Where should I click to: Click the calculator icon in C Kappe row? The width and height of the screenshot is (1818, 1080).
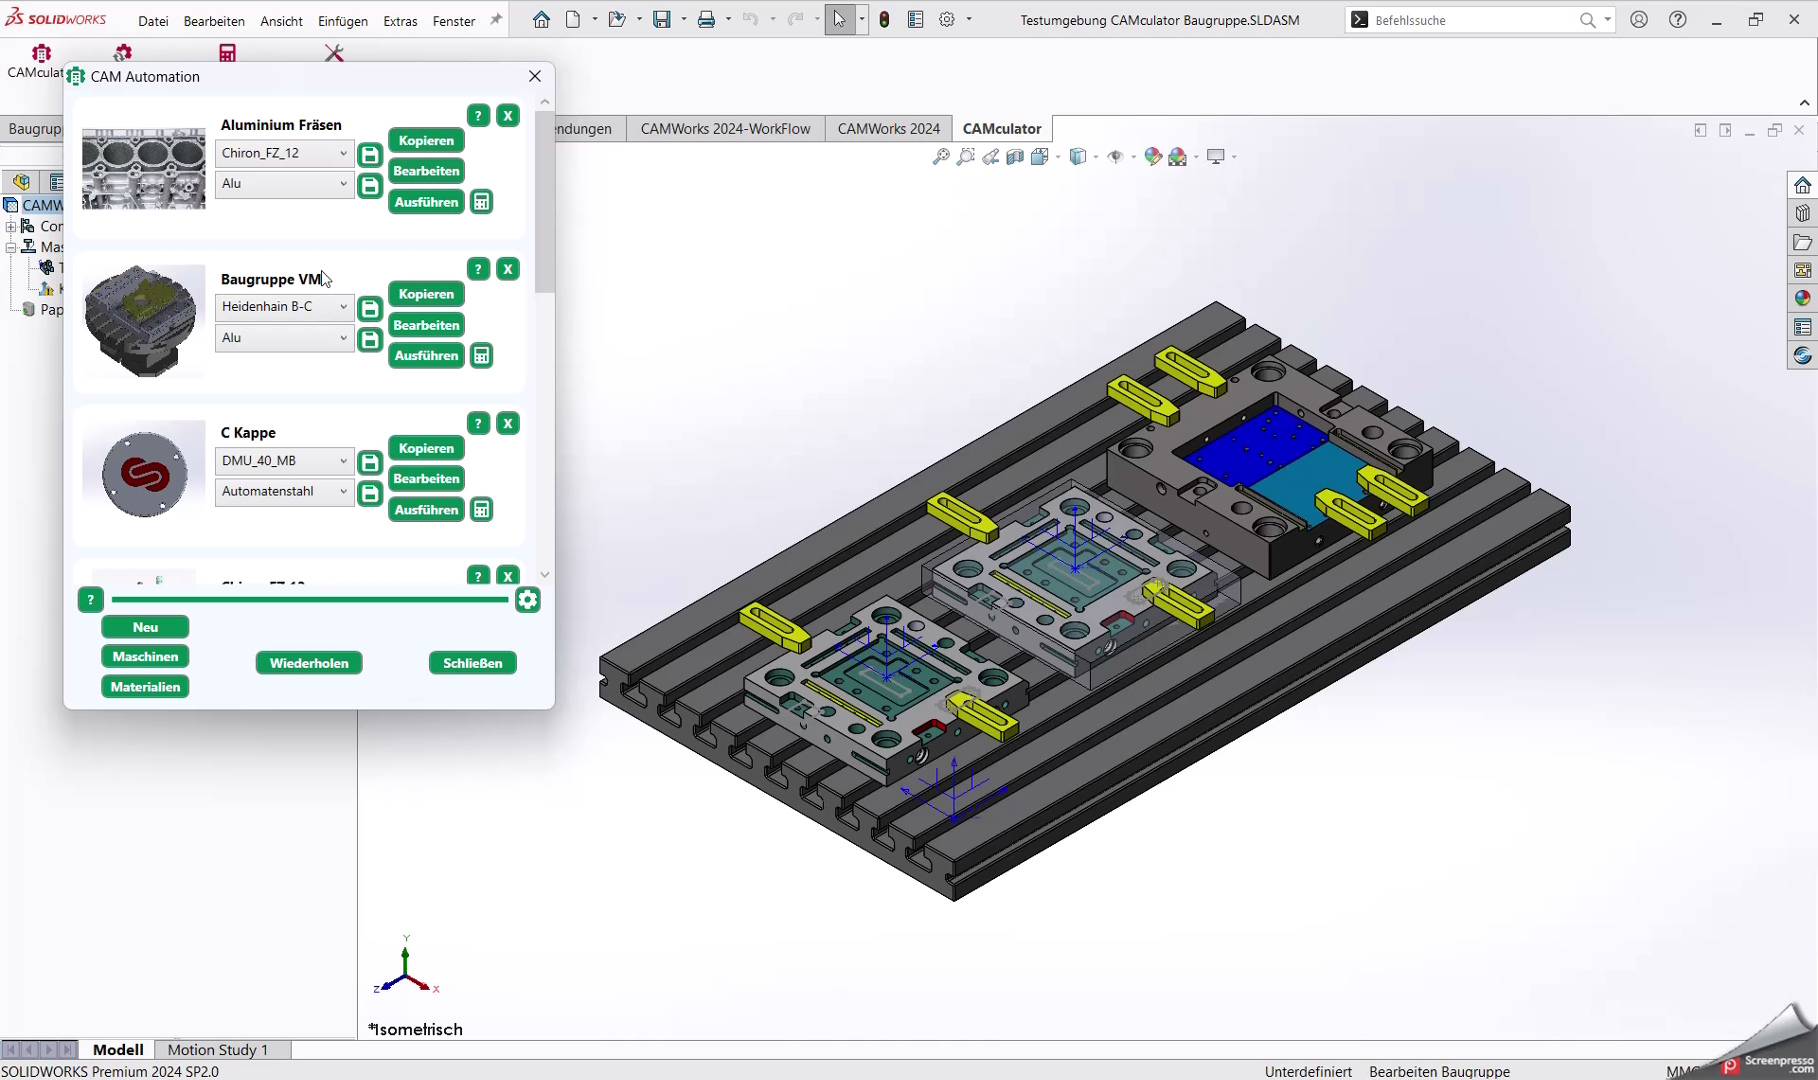482,510
